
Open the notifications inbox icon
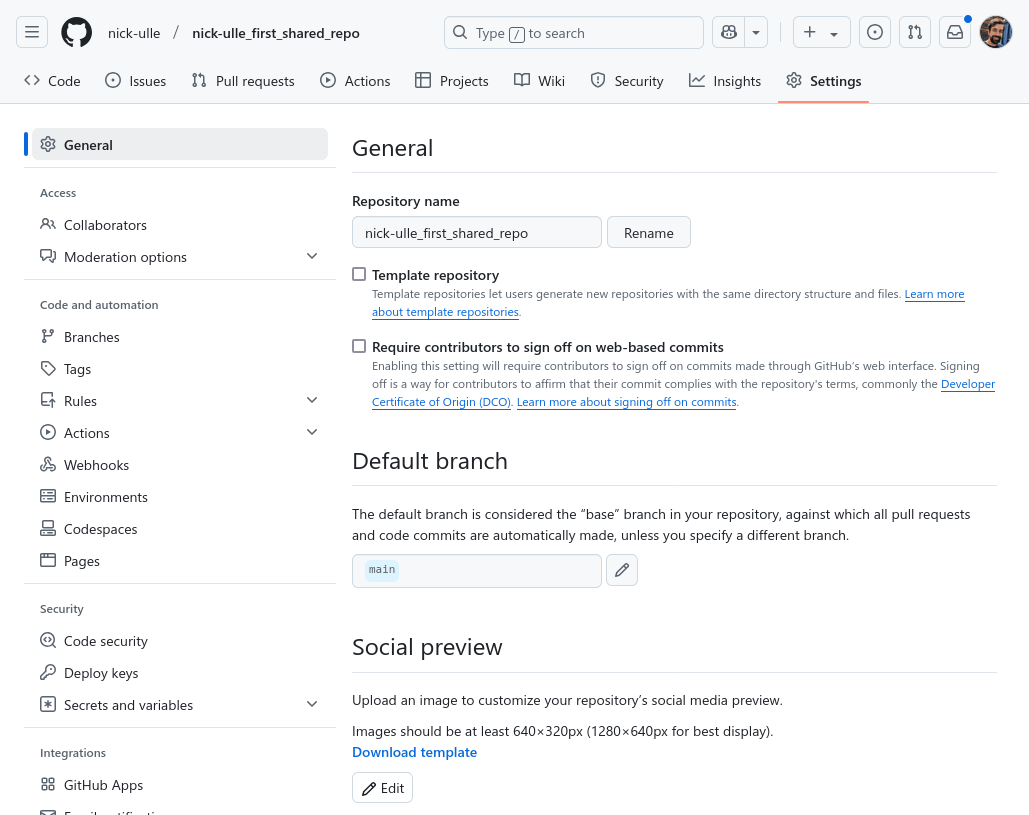[x=955, y=33]
